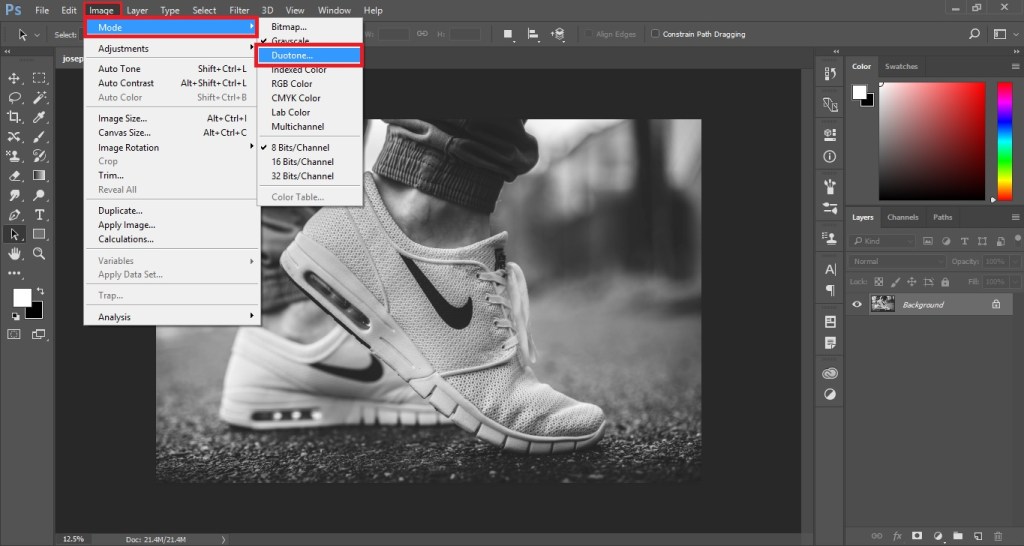Select the Dodge tool

coord(39,195)
